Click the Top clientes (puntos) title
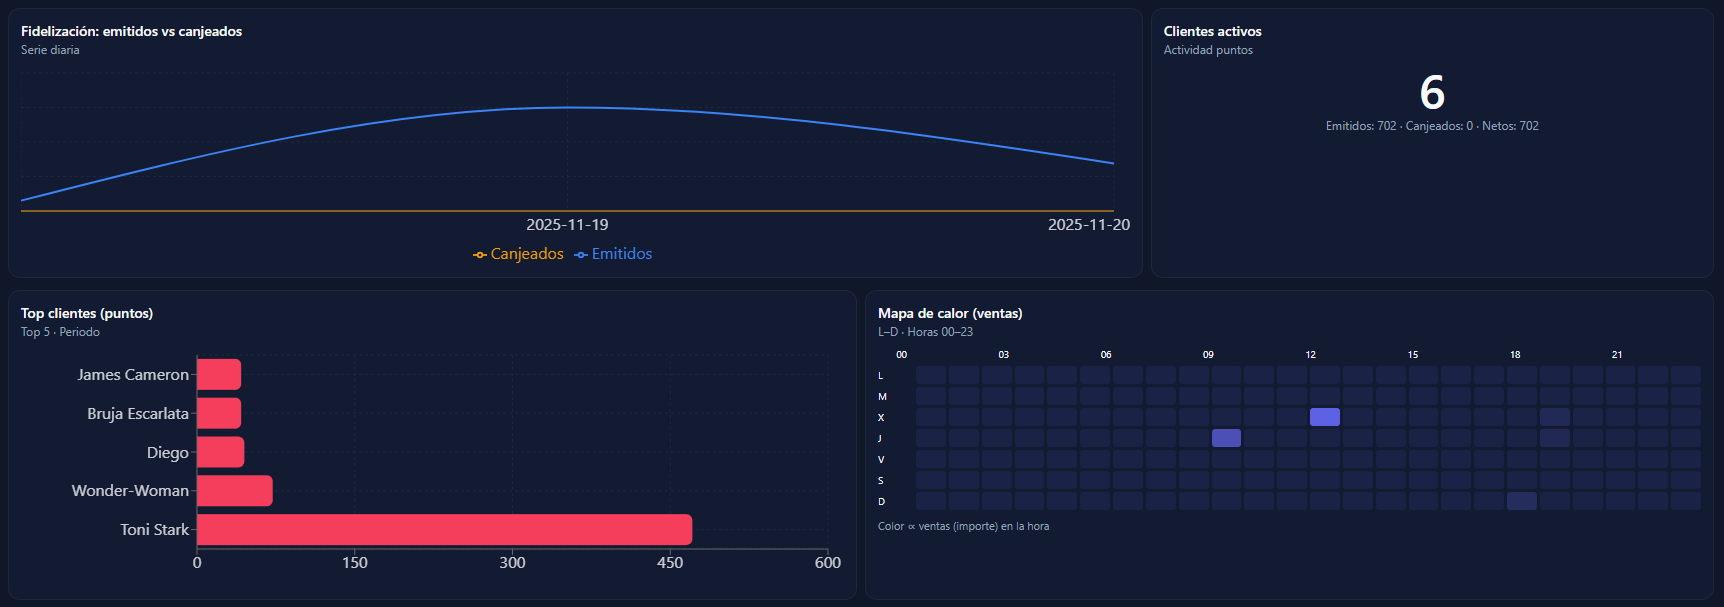Image resolution: width=1724 pixels, height=607 pixels. [x=87, y=313]
